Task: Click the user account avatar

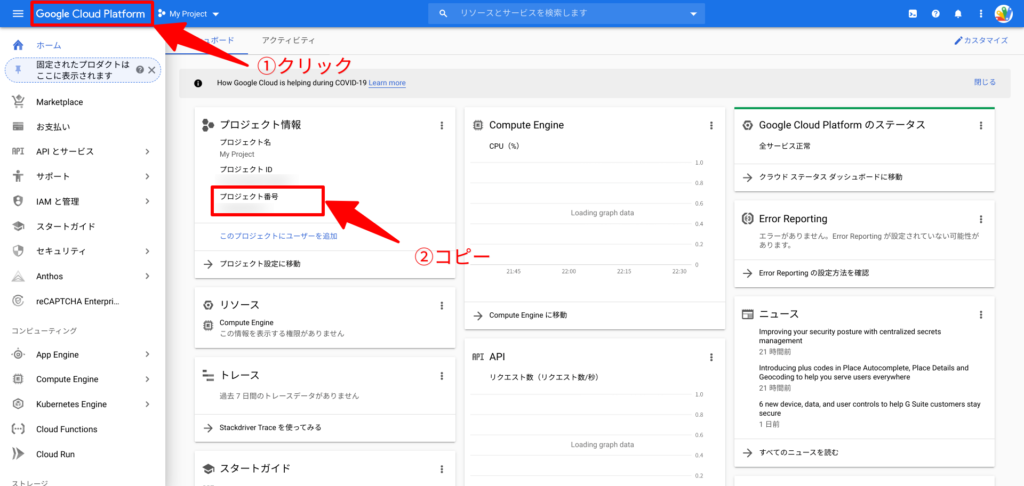Action: click(x=1003, y=13)
